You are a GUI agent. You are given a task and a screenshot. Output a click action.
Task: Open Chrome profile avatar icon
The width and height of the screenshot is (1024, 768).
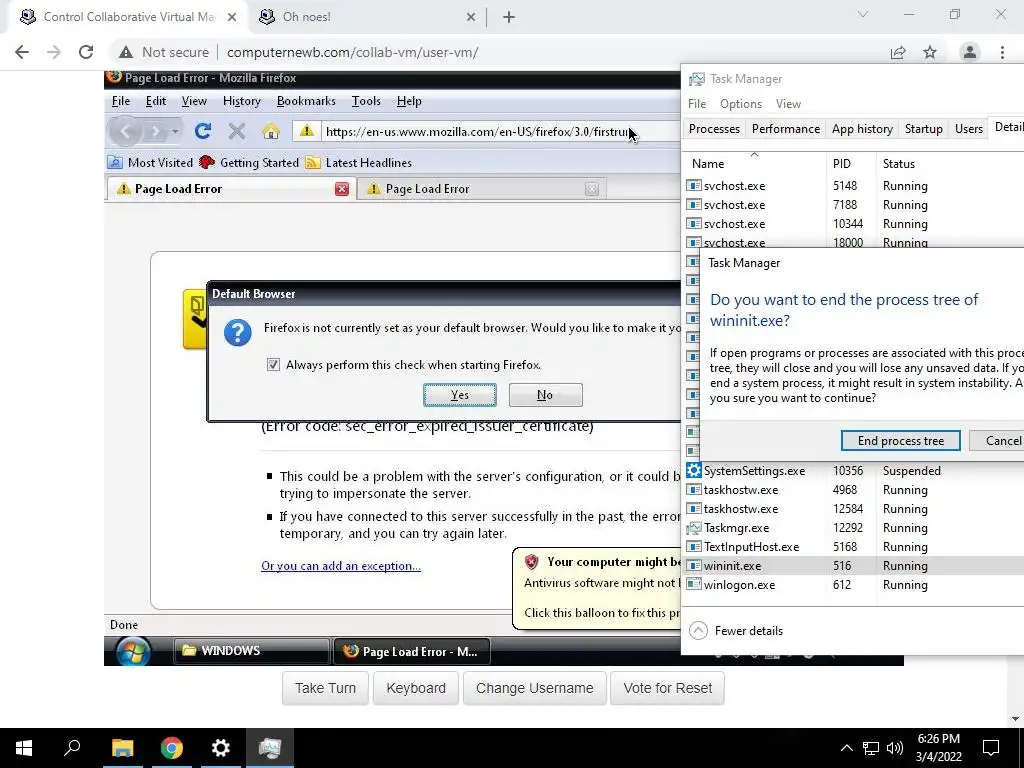pyautogui.click(x=970, y=52)
